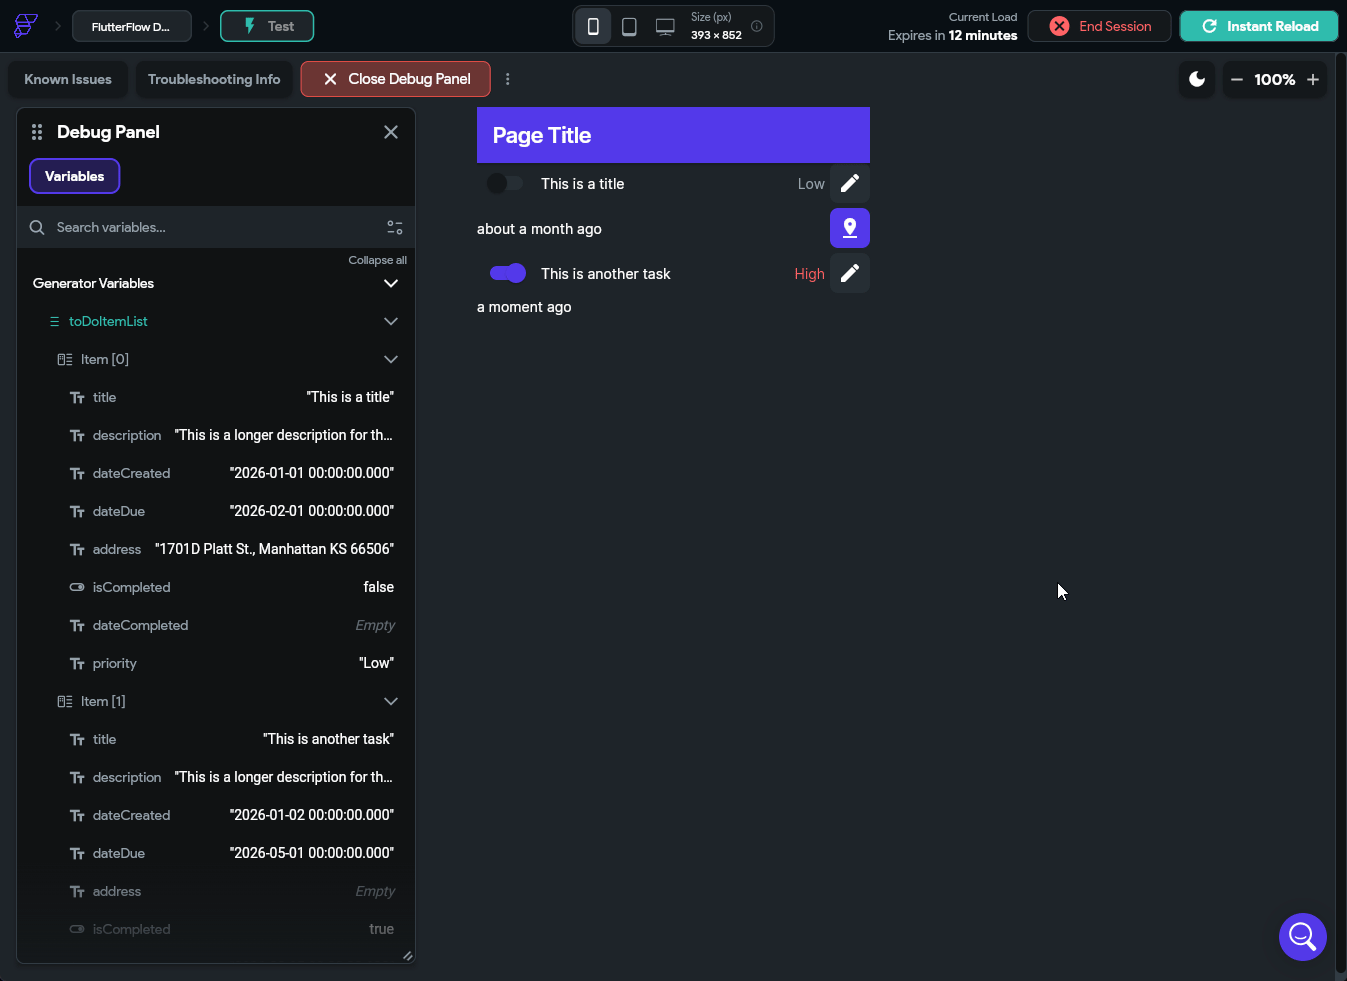Click End Session button
This screenshot has height=981, width=1347.
point(1100,26)
